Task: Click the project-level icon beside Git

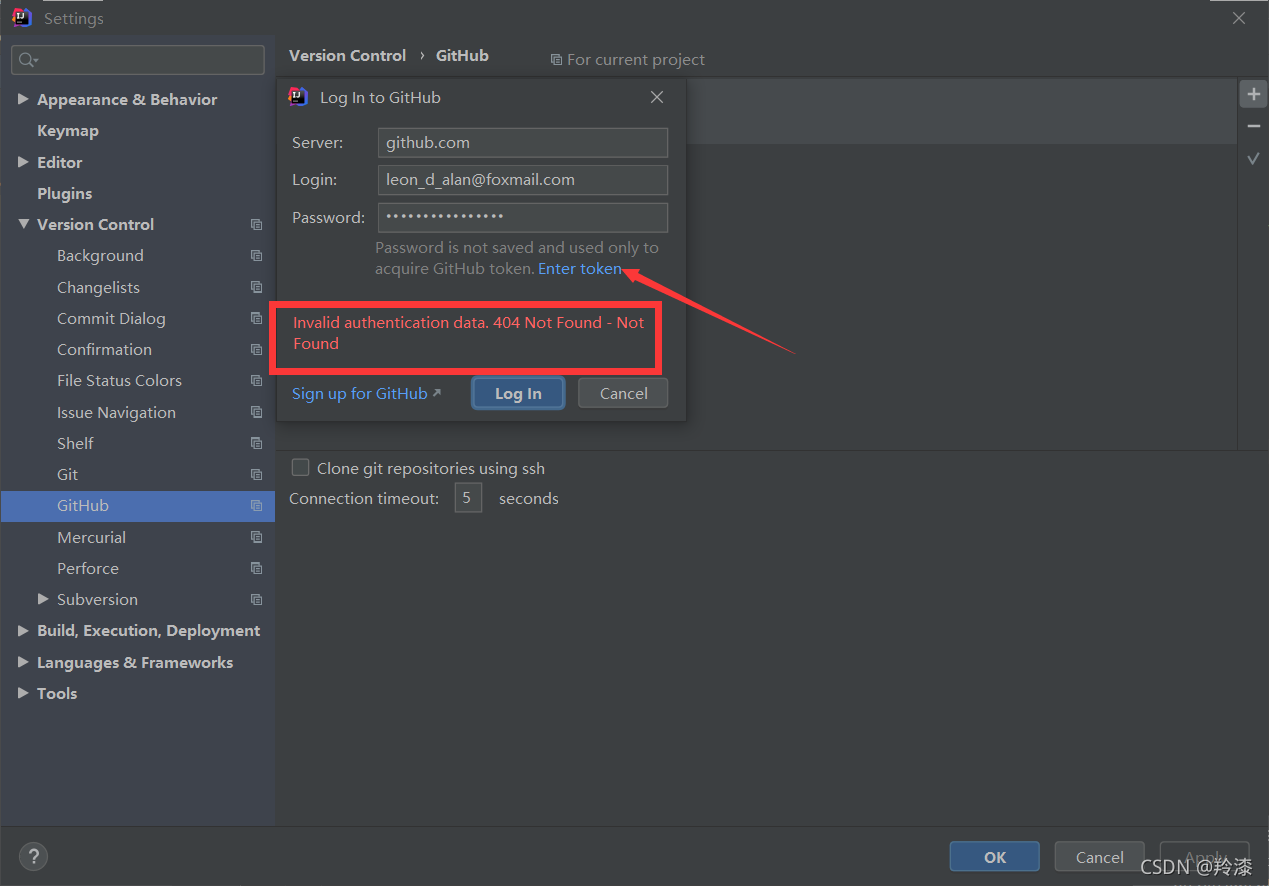Action: (257, 475)
